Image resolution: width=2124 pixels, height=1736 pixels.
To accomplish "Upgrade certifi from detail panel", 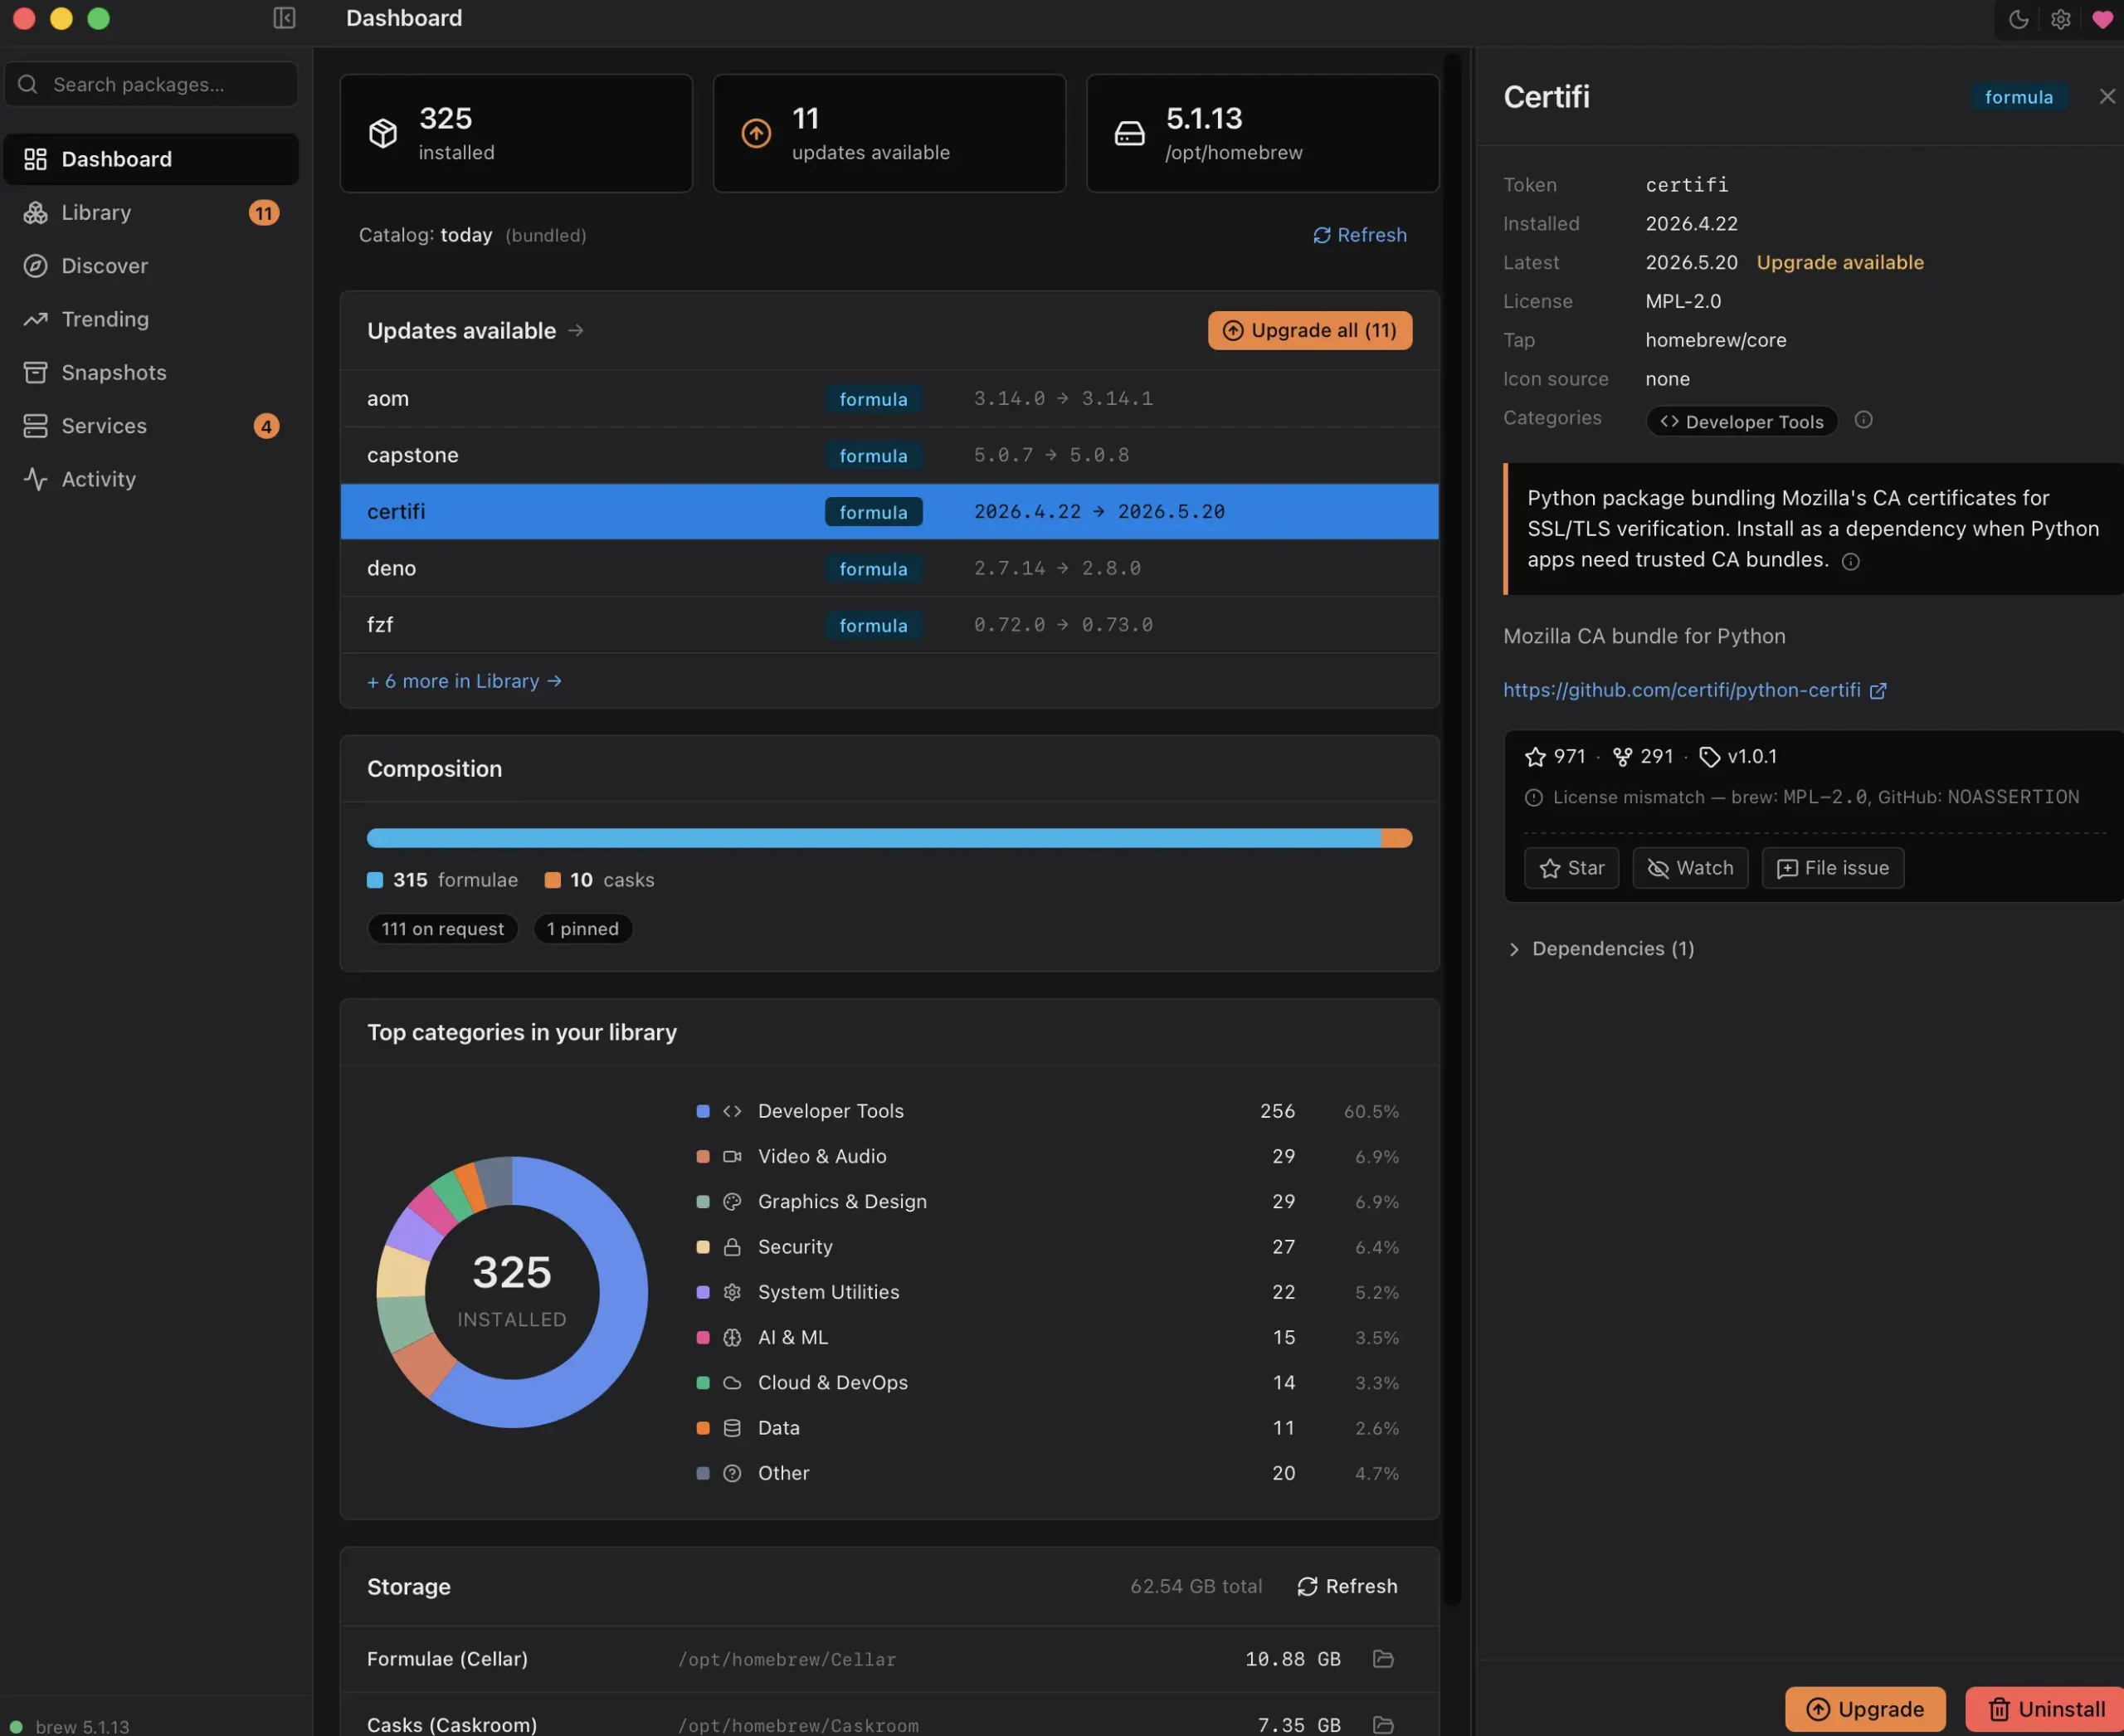I will (1865, 1709).
